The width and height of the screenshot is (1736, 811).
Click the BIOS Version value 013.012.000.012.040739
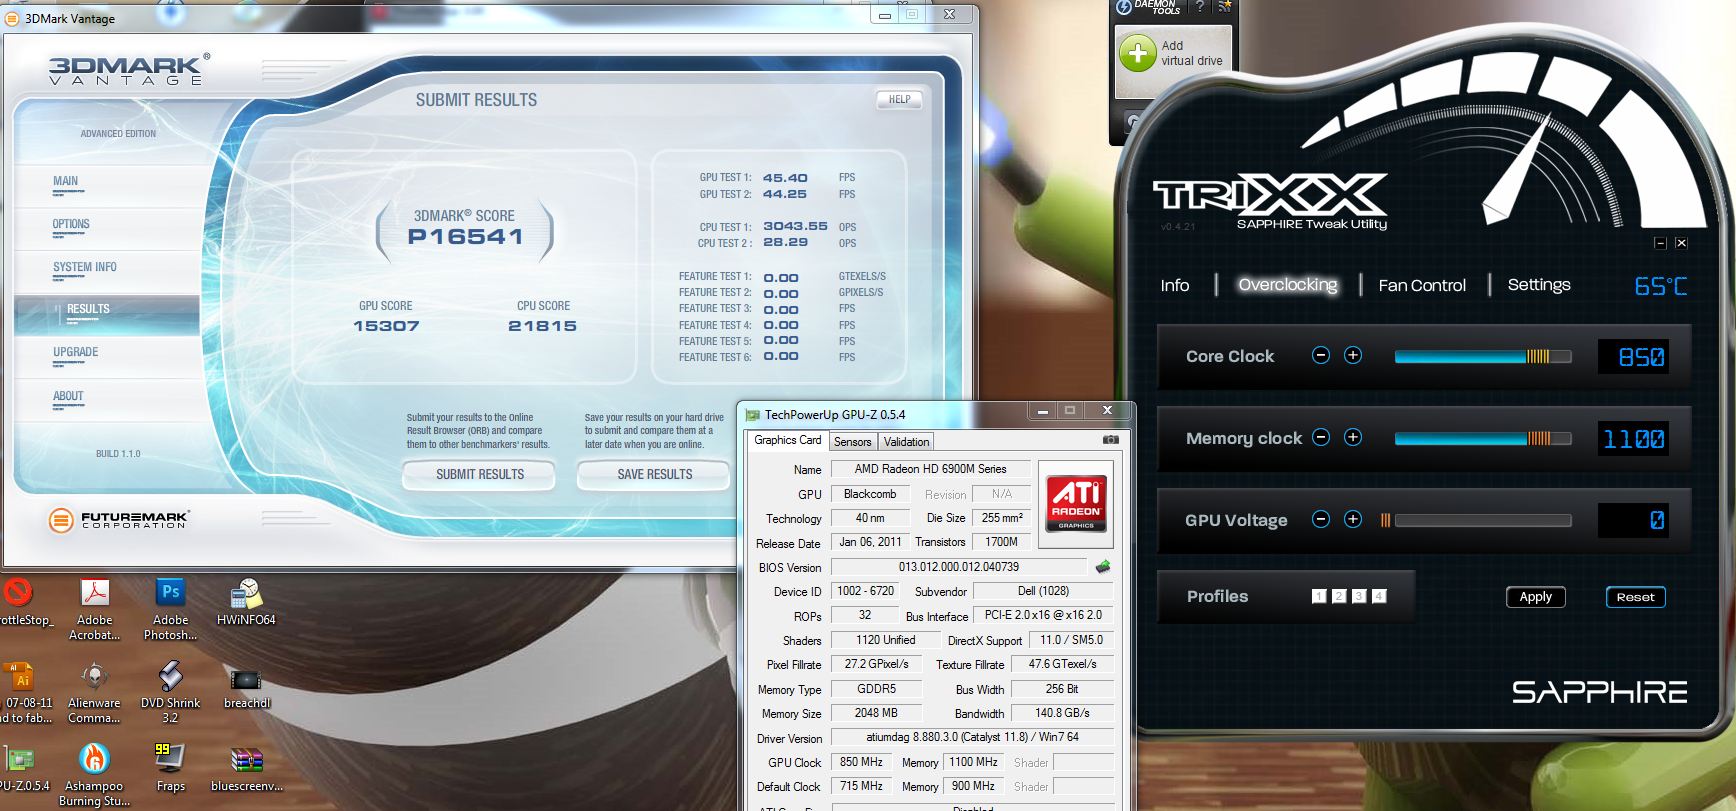(x=958, y=567)
